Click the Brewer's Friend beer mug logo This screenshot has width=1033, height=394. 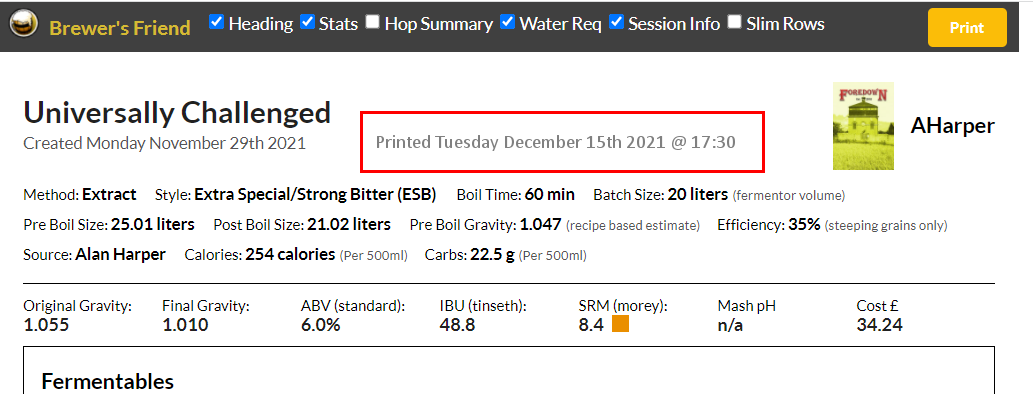[23, 26]
